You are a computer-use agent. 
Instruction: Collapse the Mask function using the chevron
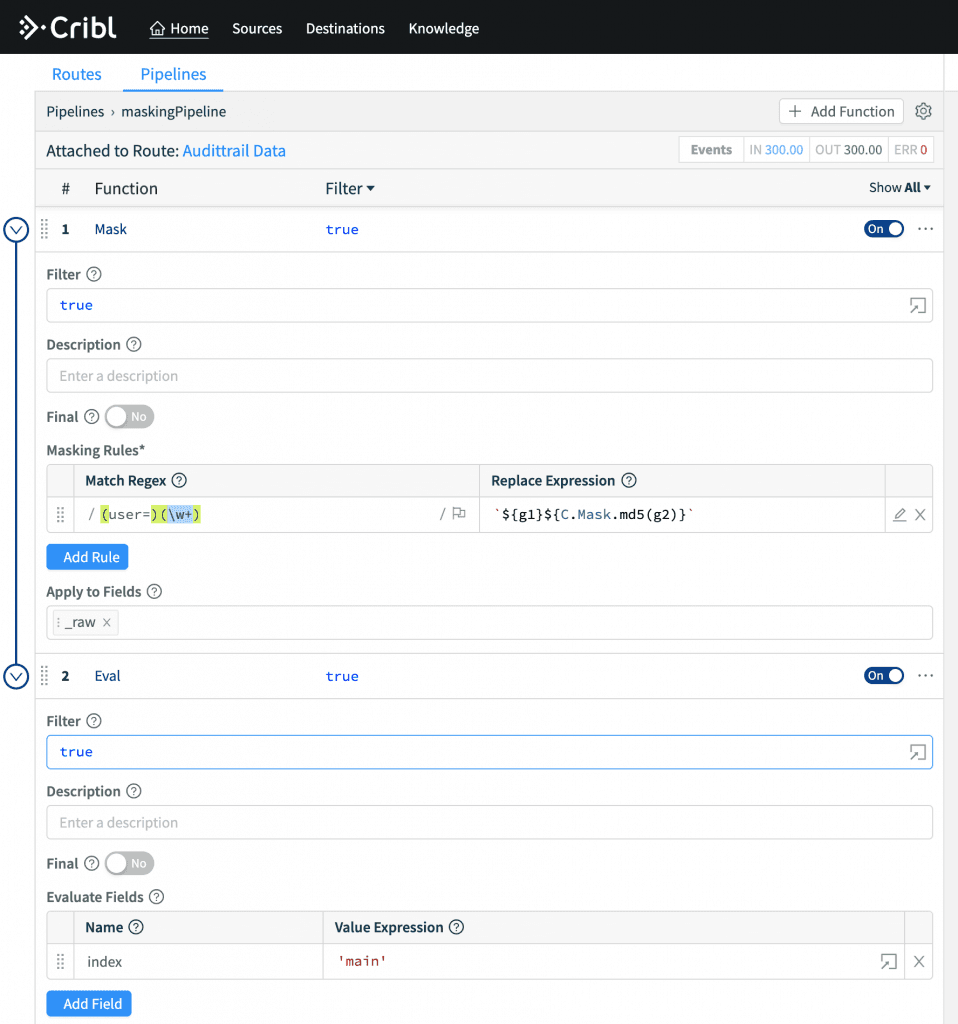(x=16, y=229)
